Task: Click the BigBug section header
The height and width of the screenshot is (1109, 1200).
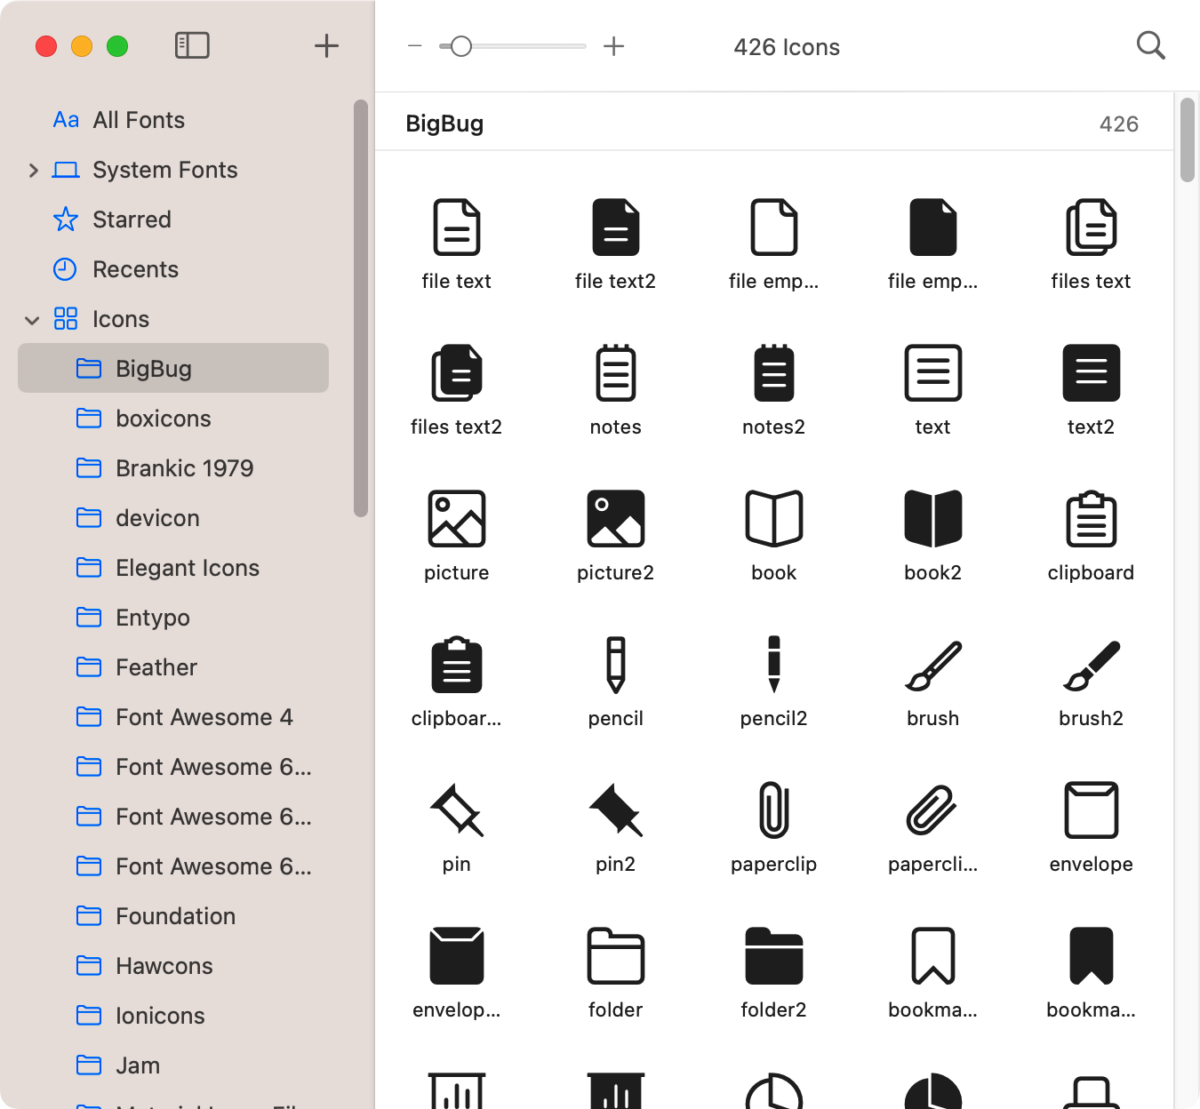Action: point(774,124)
